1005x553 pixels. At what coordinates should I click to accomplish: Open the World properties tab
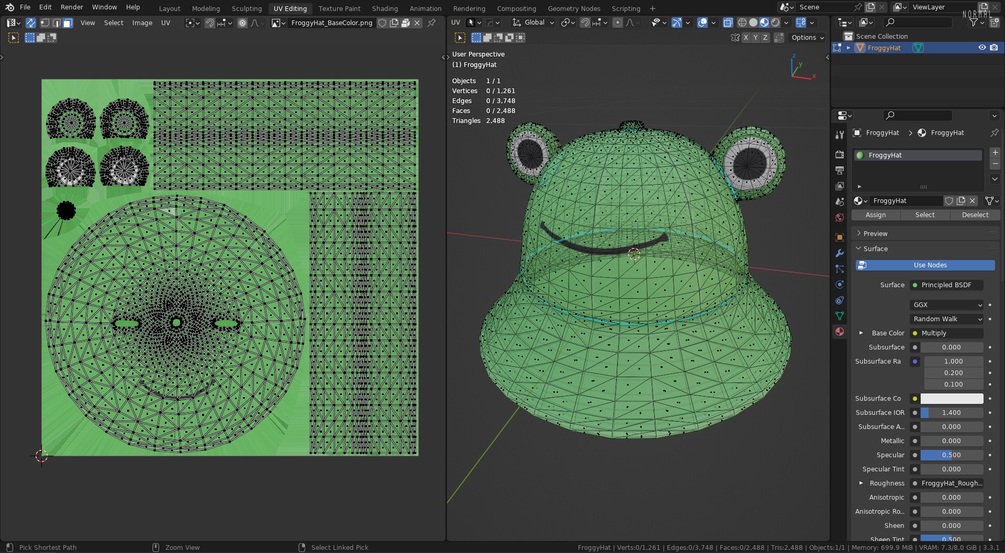coord(840,218)
